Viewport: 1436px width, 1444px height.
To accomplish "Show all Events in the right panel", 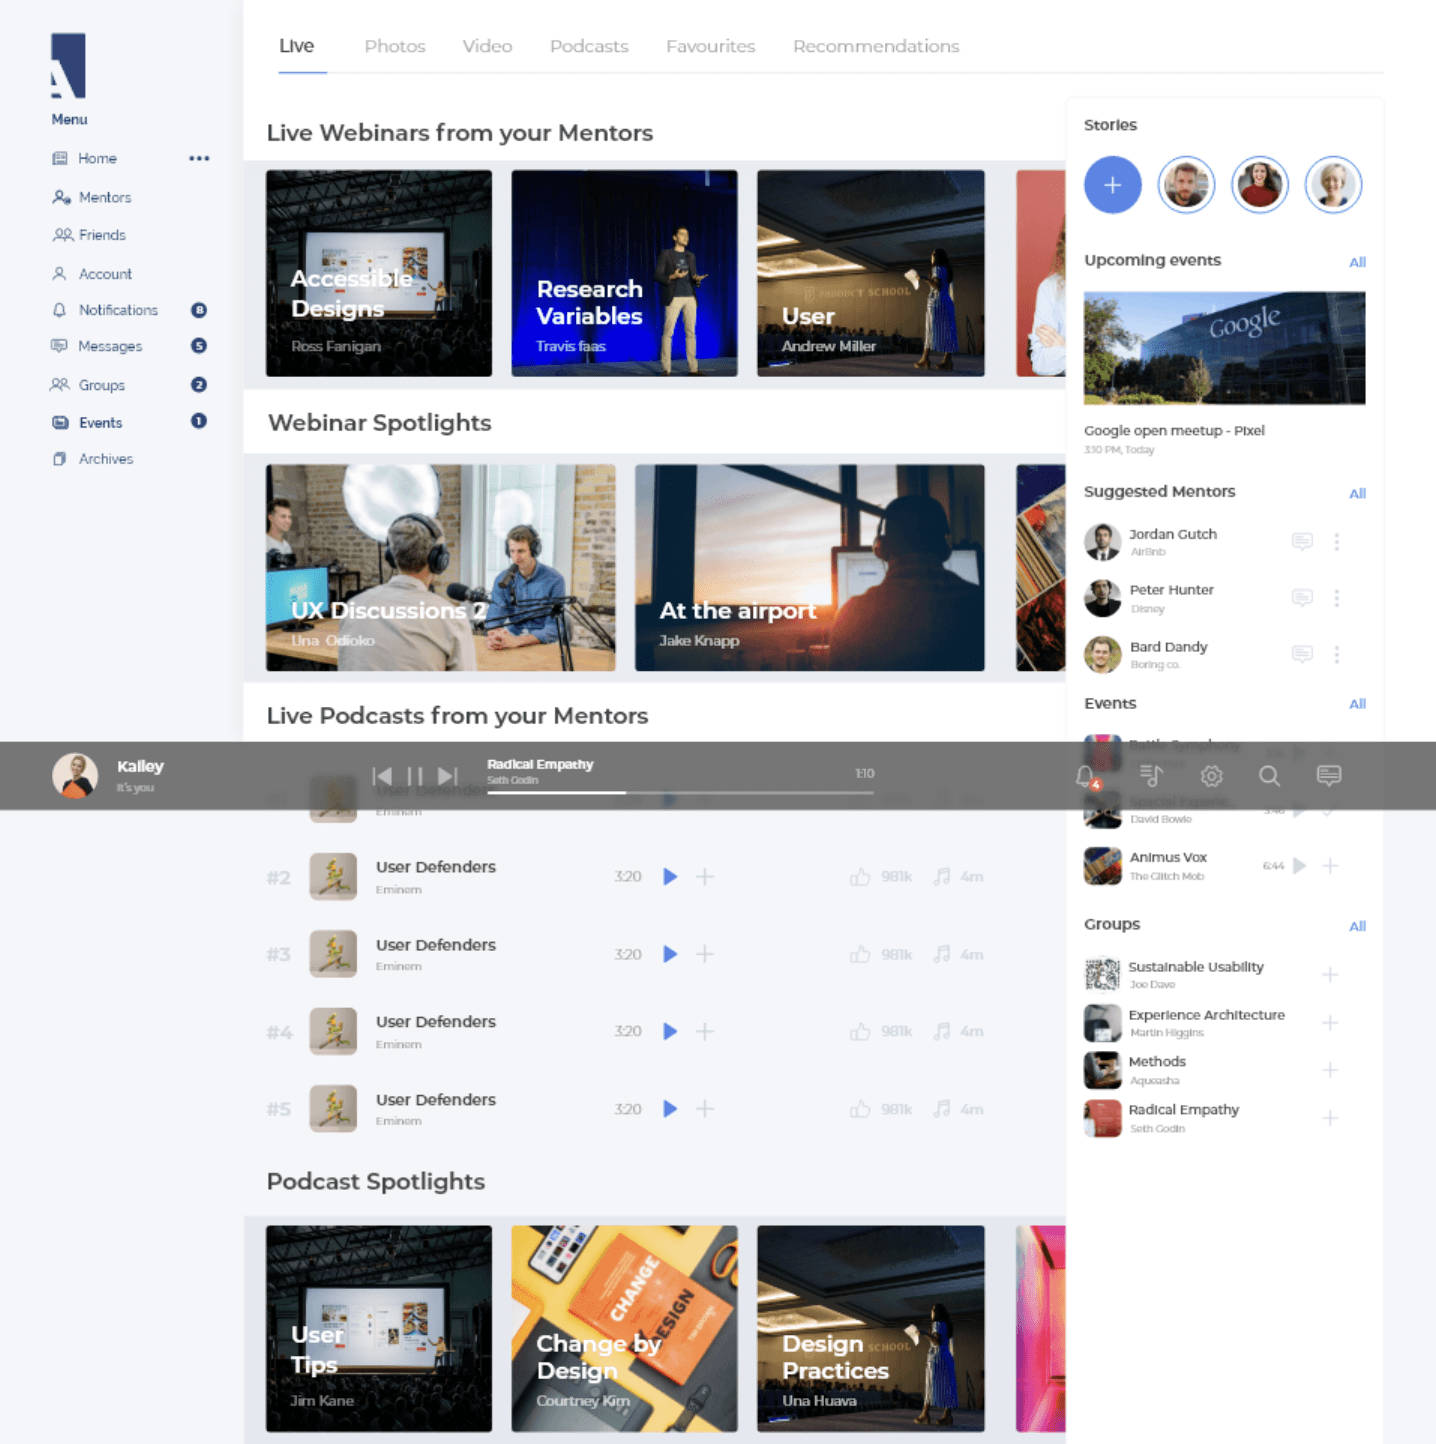I will point(1357,704).
